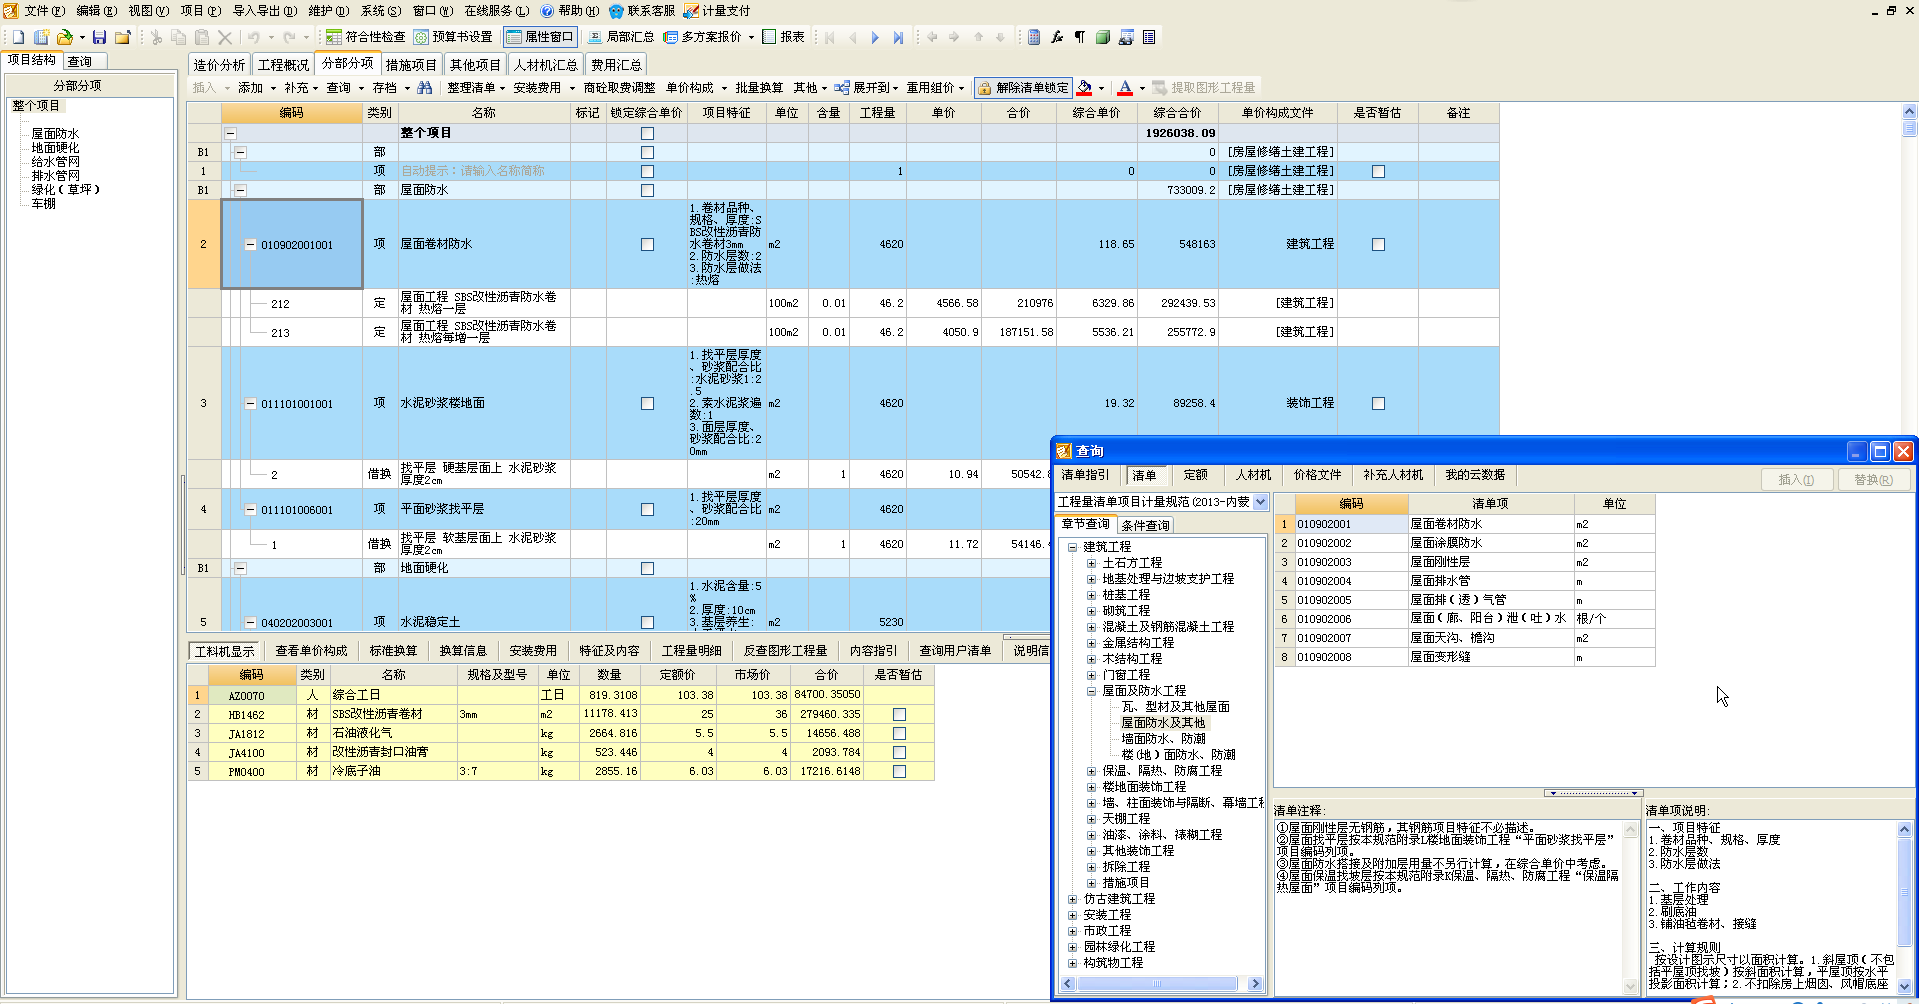Toggle lock price checkbox for 平面砂浆找平层
Viewport: 1919px width, 1004px height.
tap(647, 510)
